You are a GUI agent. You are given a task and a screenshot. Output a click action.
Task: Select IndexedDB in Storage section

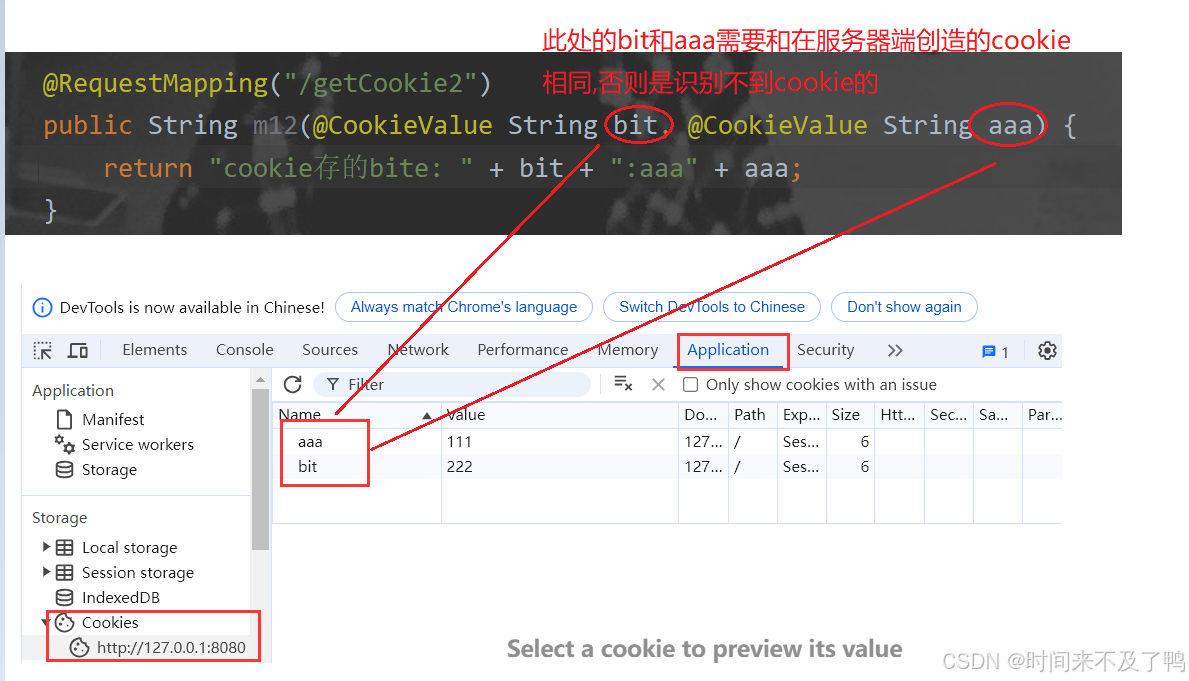pos(121,598)
